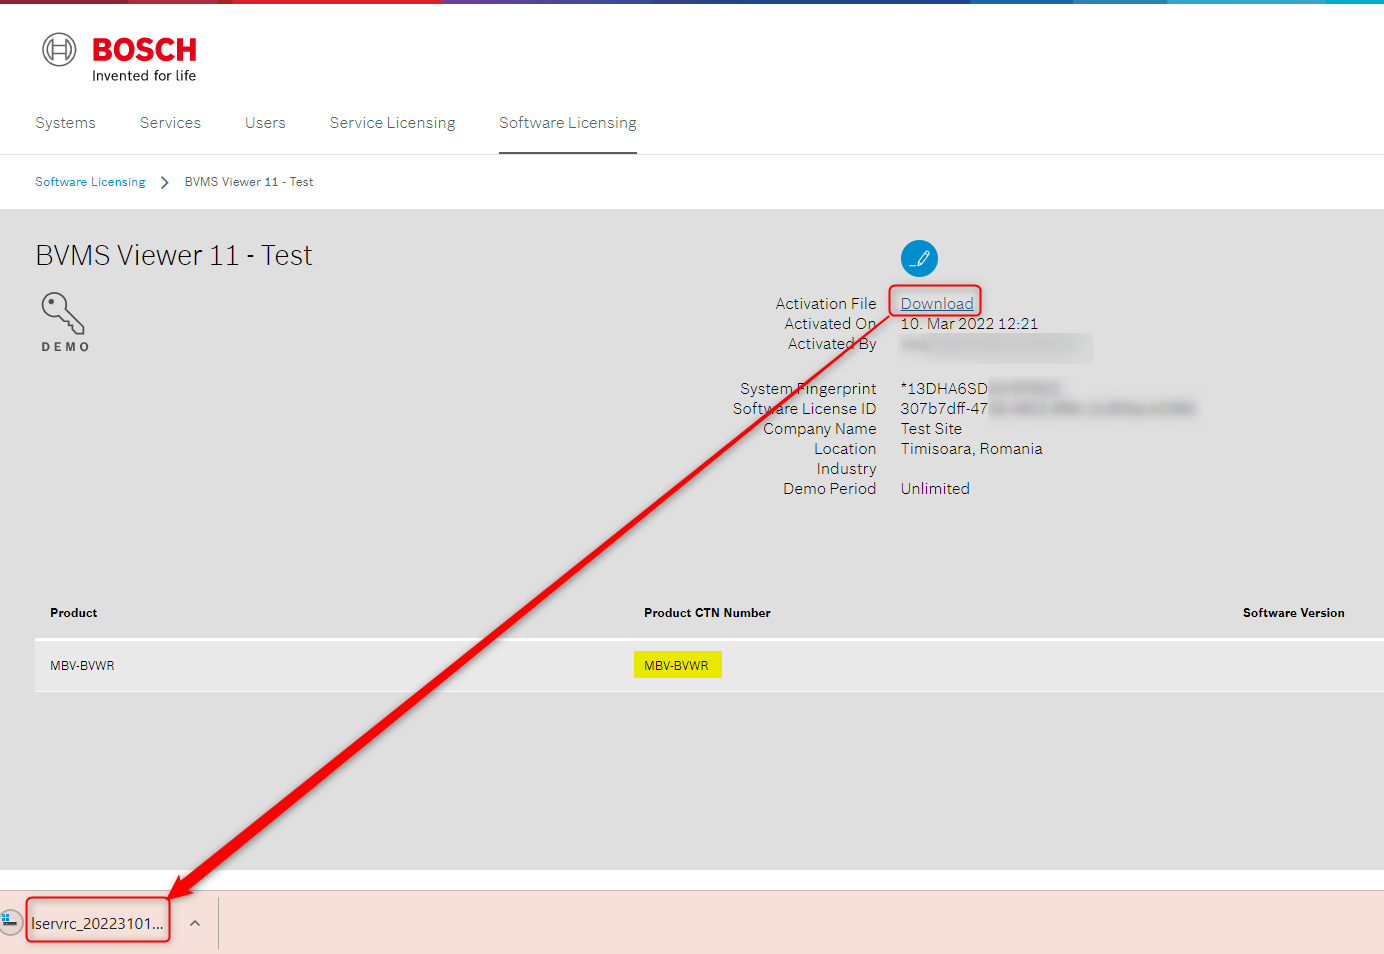Viewport: 1384px width, 954px height.
Task: Click the breadcrumb separator chevron
Action: coord(165,182)
